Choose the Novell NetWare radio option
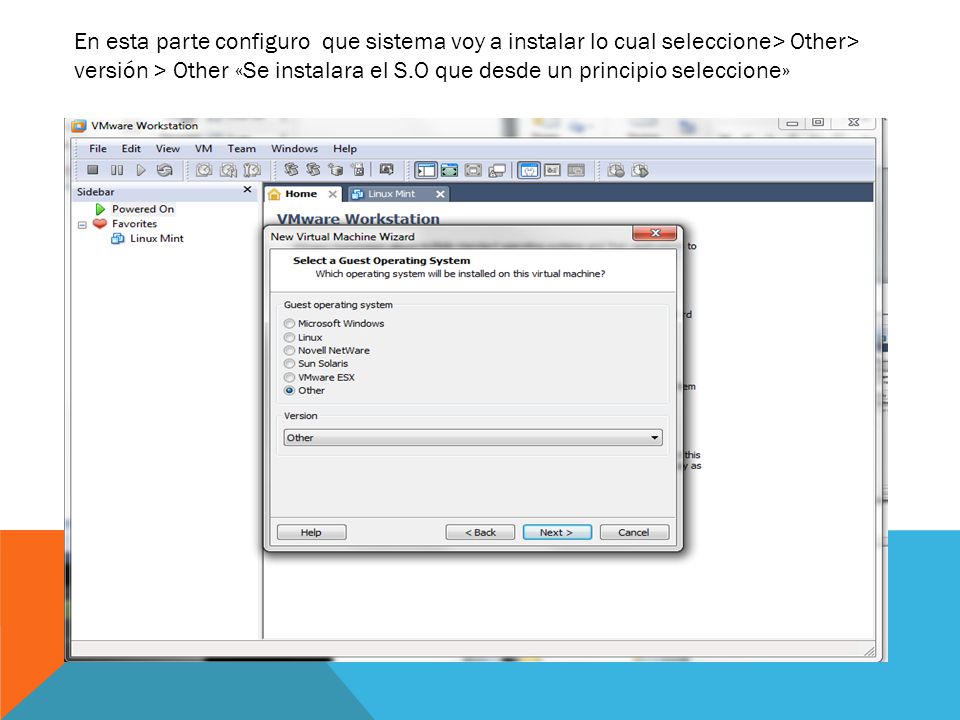Screen dimensions: 960x720 290,350
